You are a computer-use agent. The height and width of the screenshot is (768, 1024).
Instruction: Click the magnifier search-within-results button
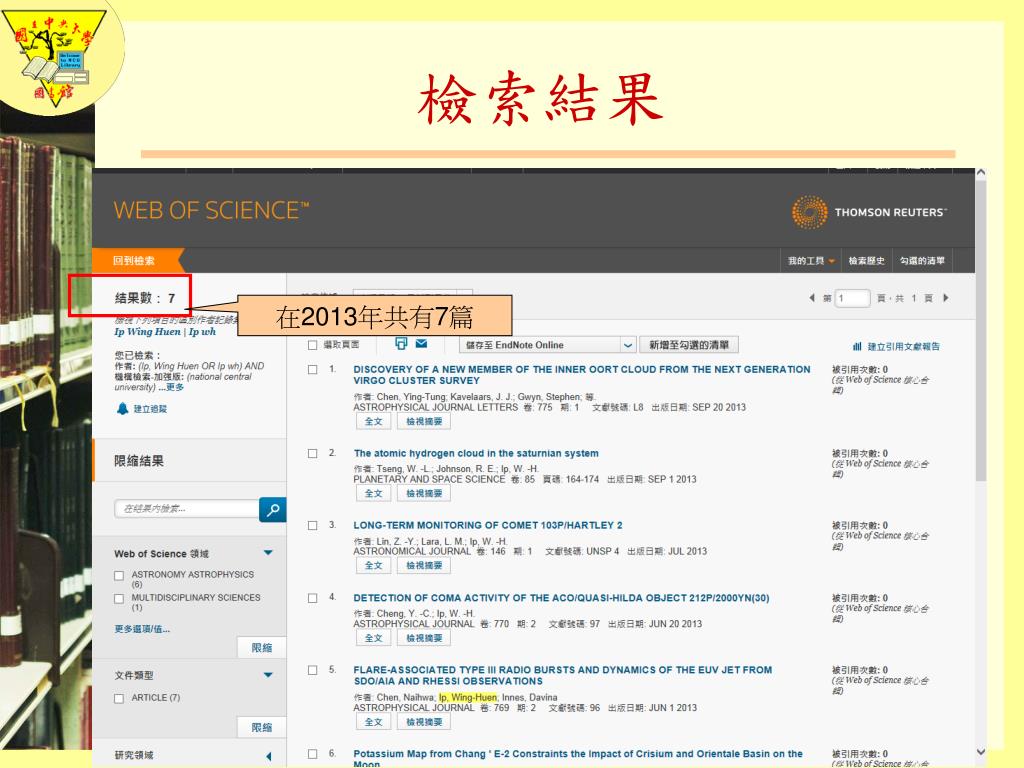click(272, 509)
